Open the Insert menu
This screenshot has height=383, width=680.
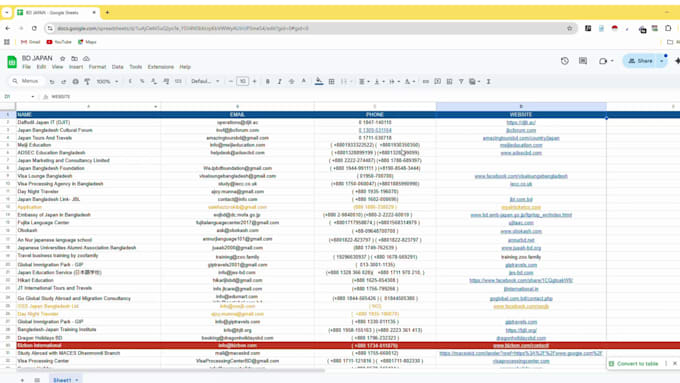click(x=76, y=67)
